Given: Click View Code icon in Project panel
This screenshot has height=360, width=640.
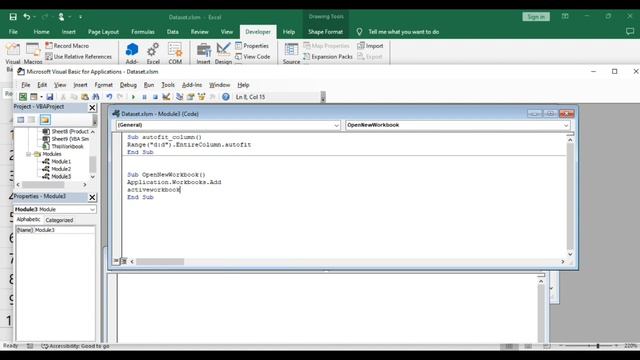Looking at the screenshot, I should (20, 120).
